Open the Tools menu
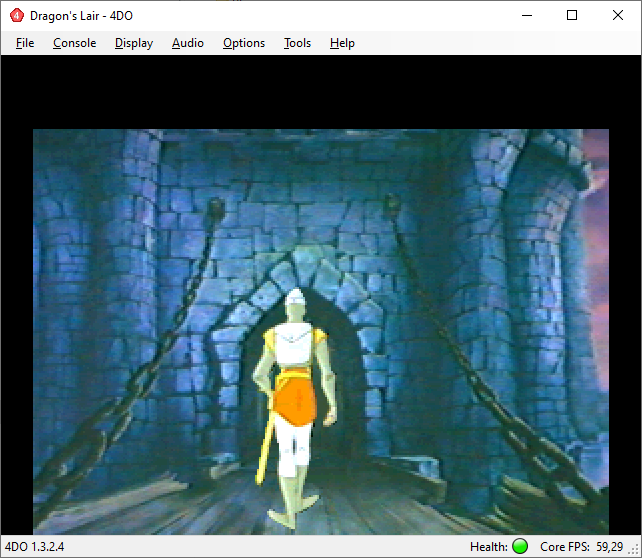The height and width of the screenshot is (558, 642). (297, 43)
